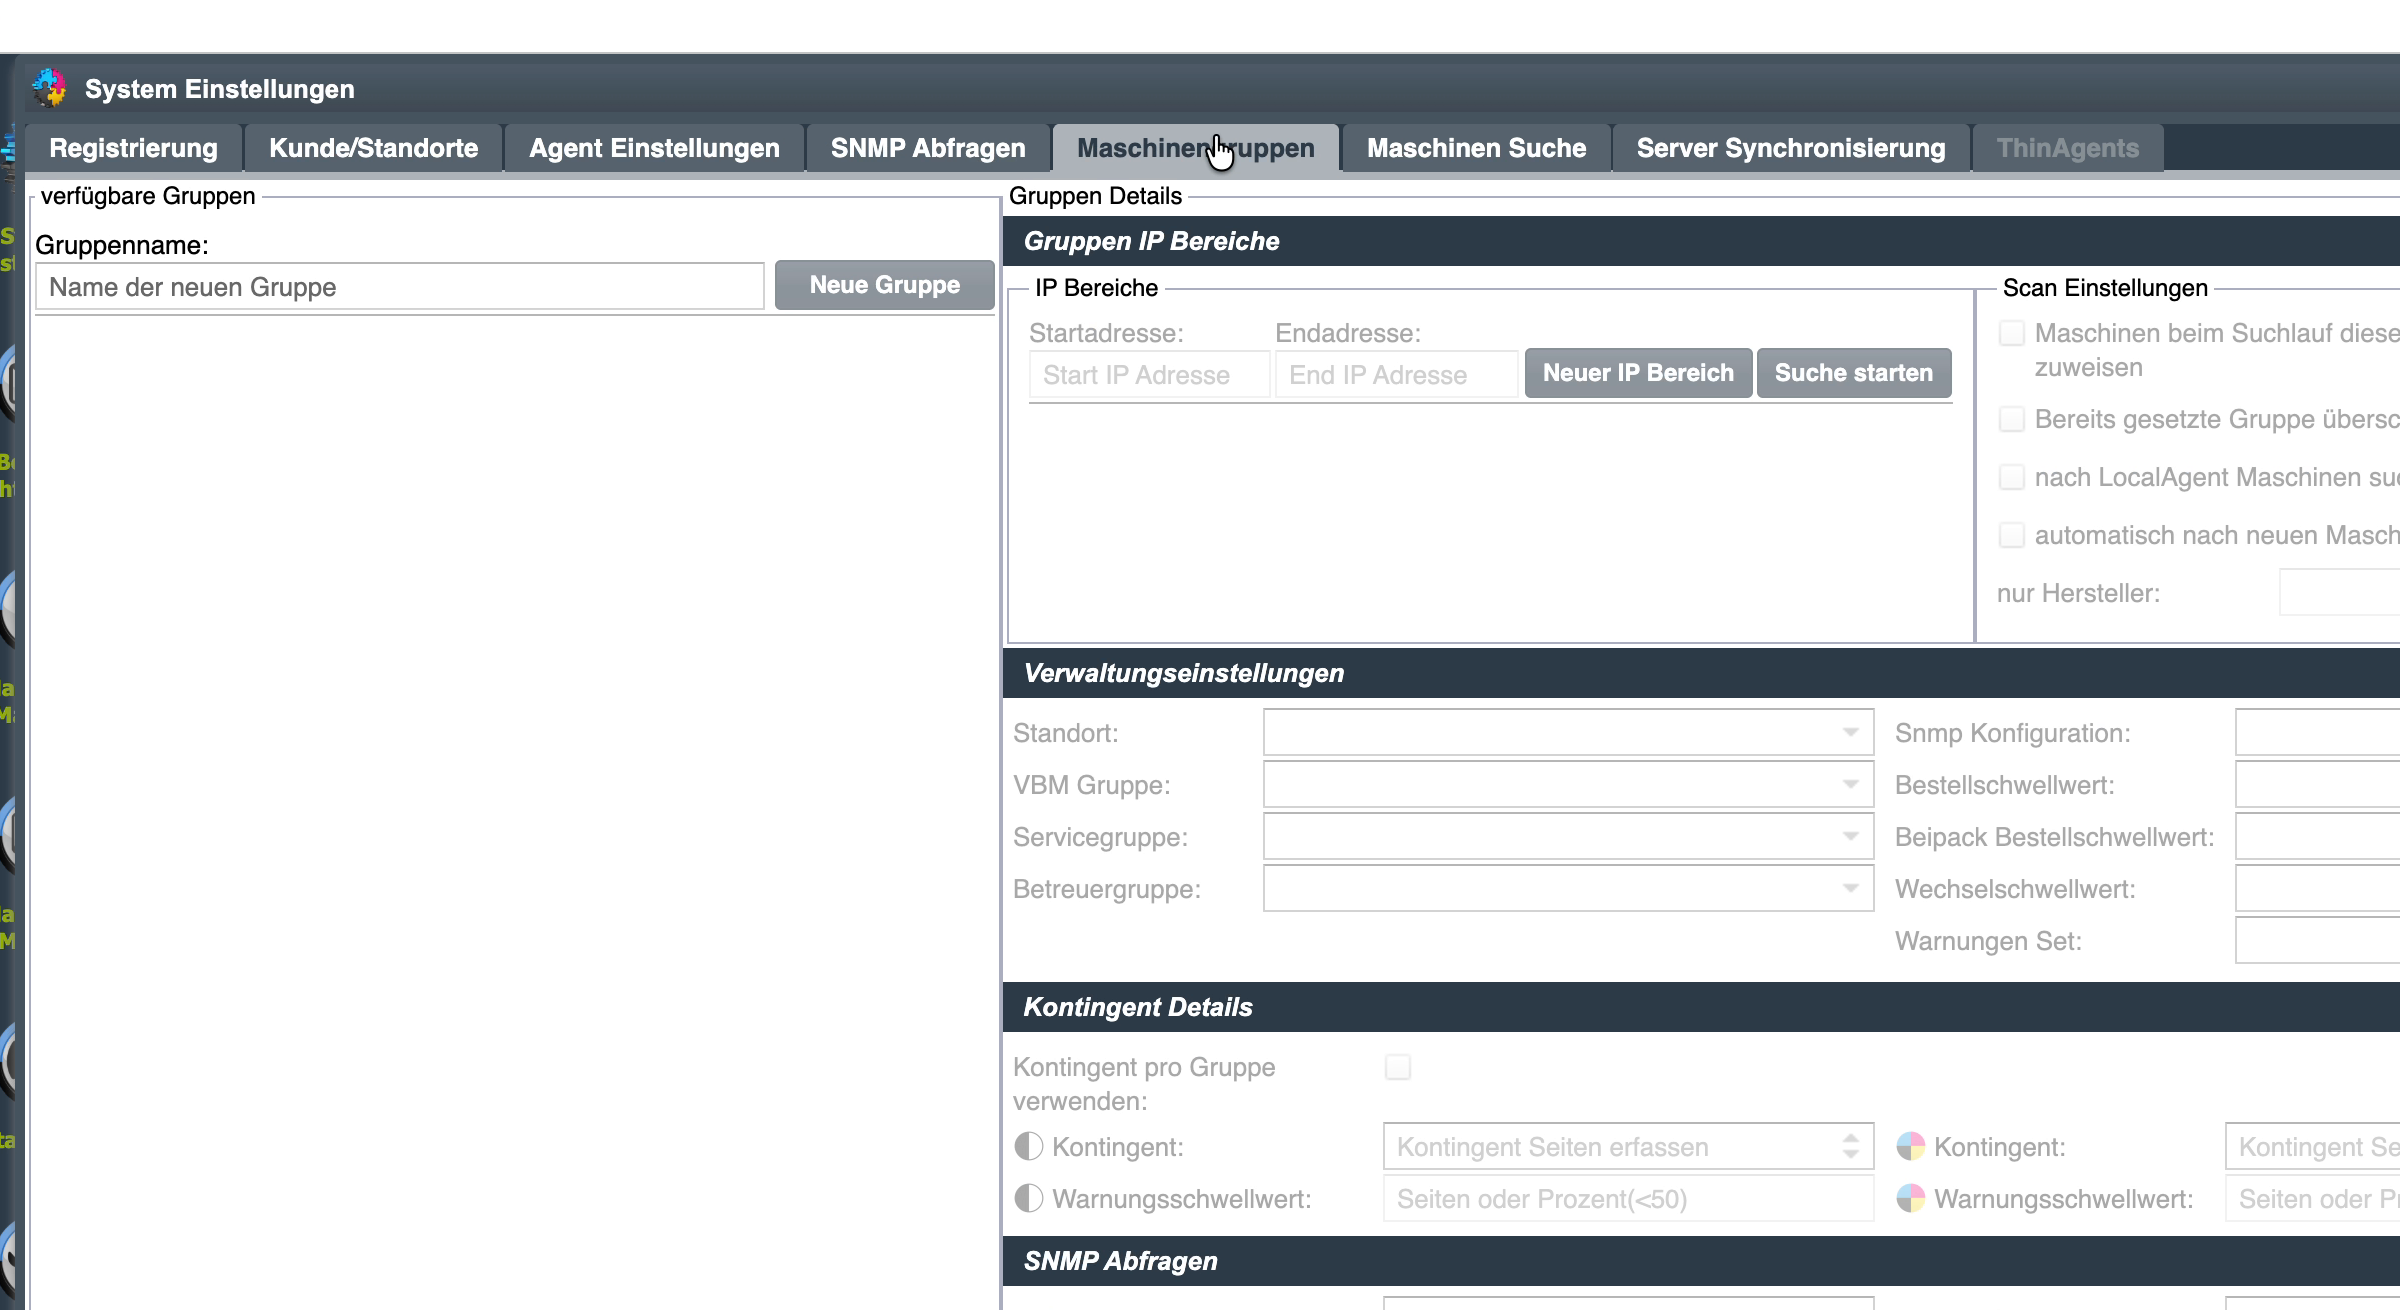Tick 'Kontingent pro Gruppe verwenden' checkbox
The width and height of the screenshot is (2400, 1310).
(1398, 1067)
